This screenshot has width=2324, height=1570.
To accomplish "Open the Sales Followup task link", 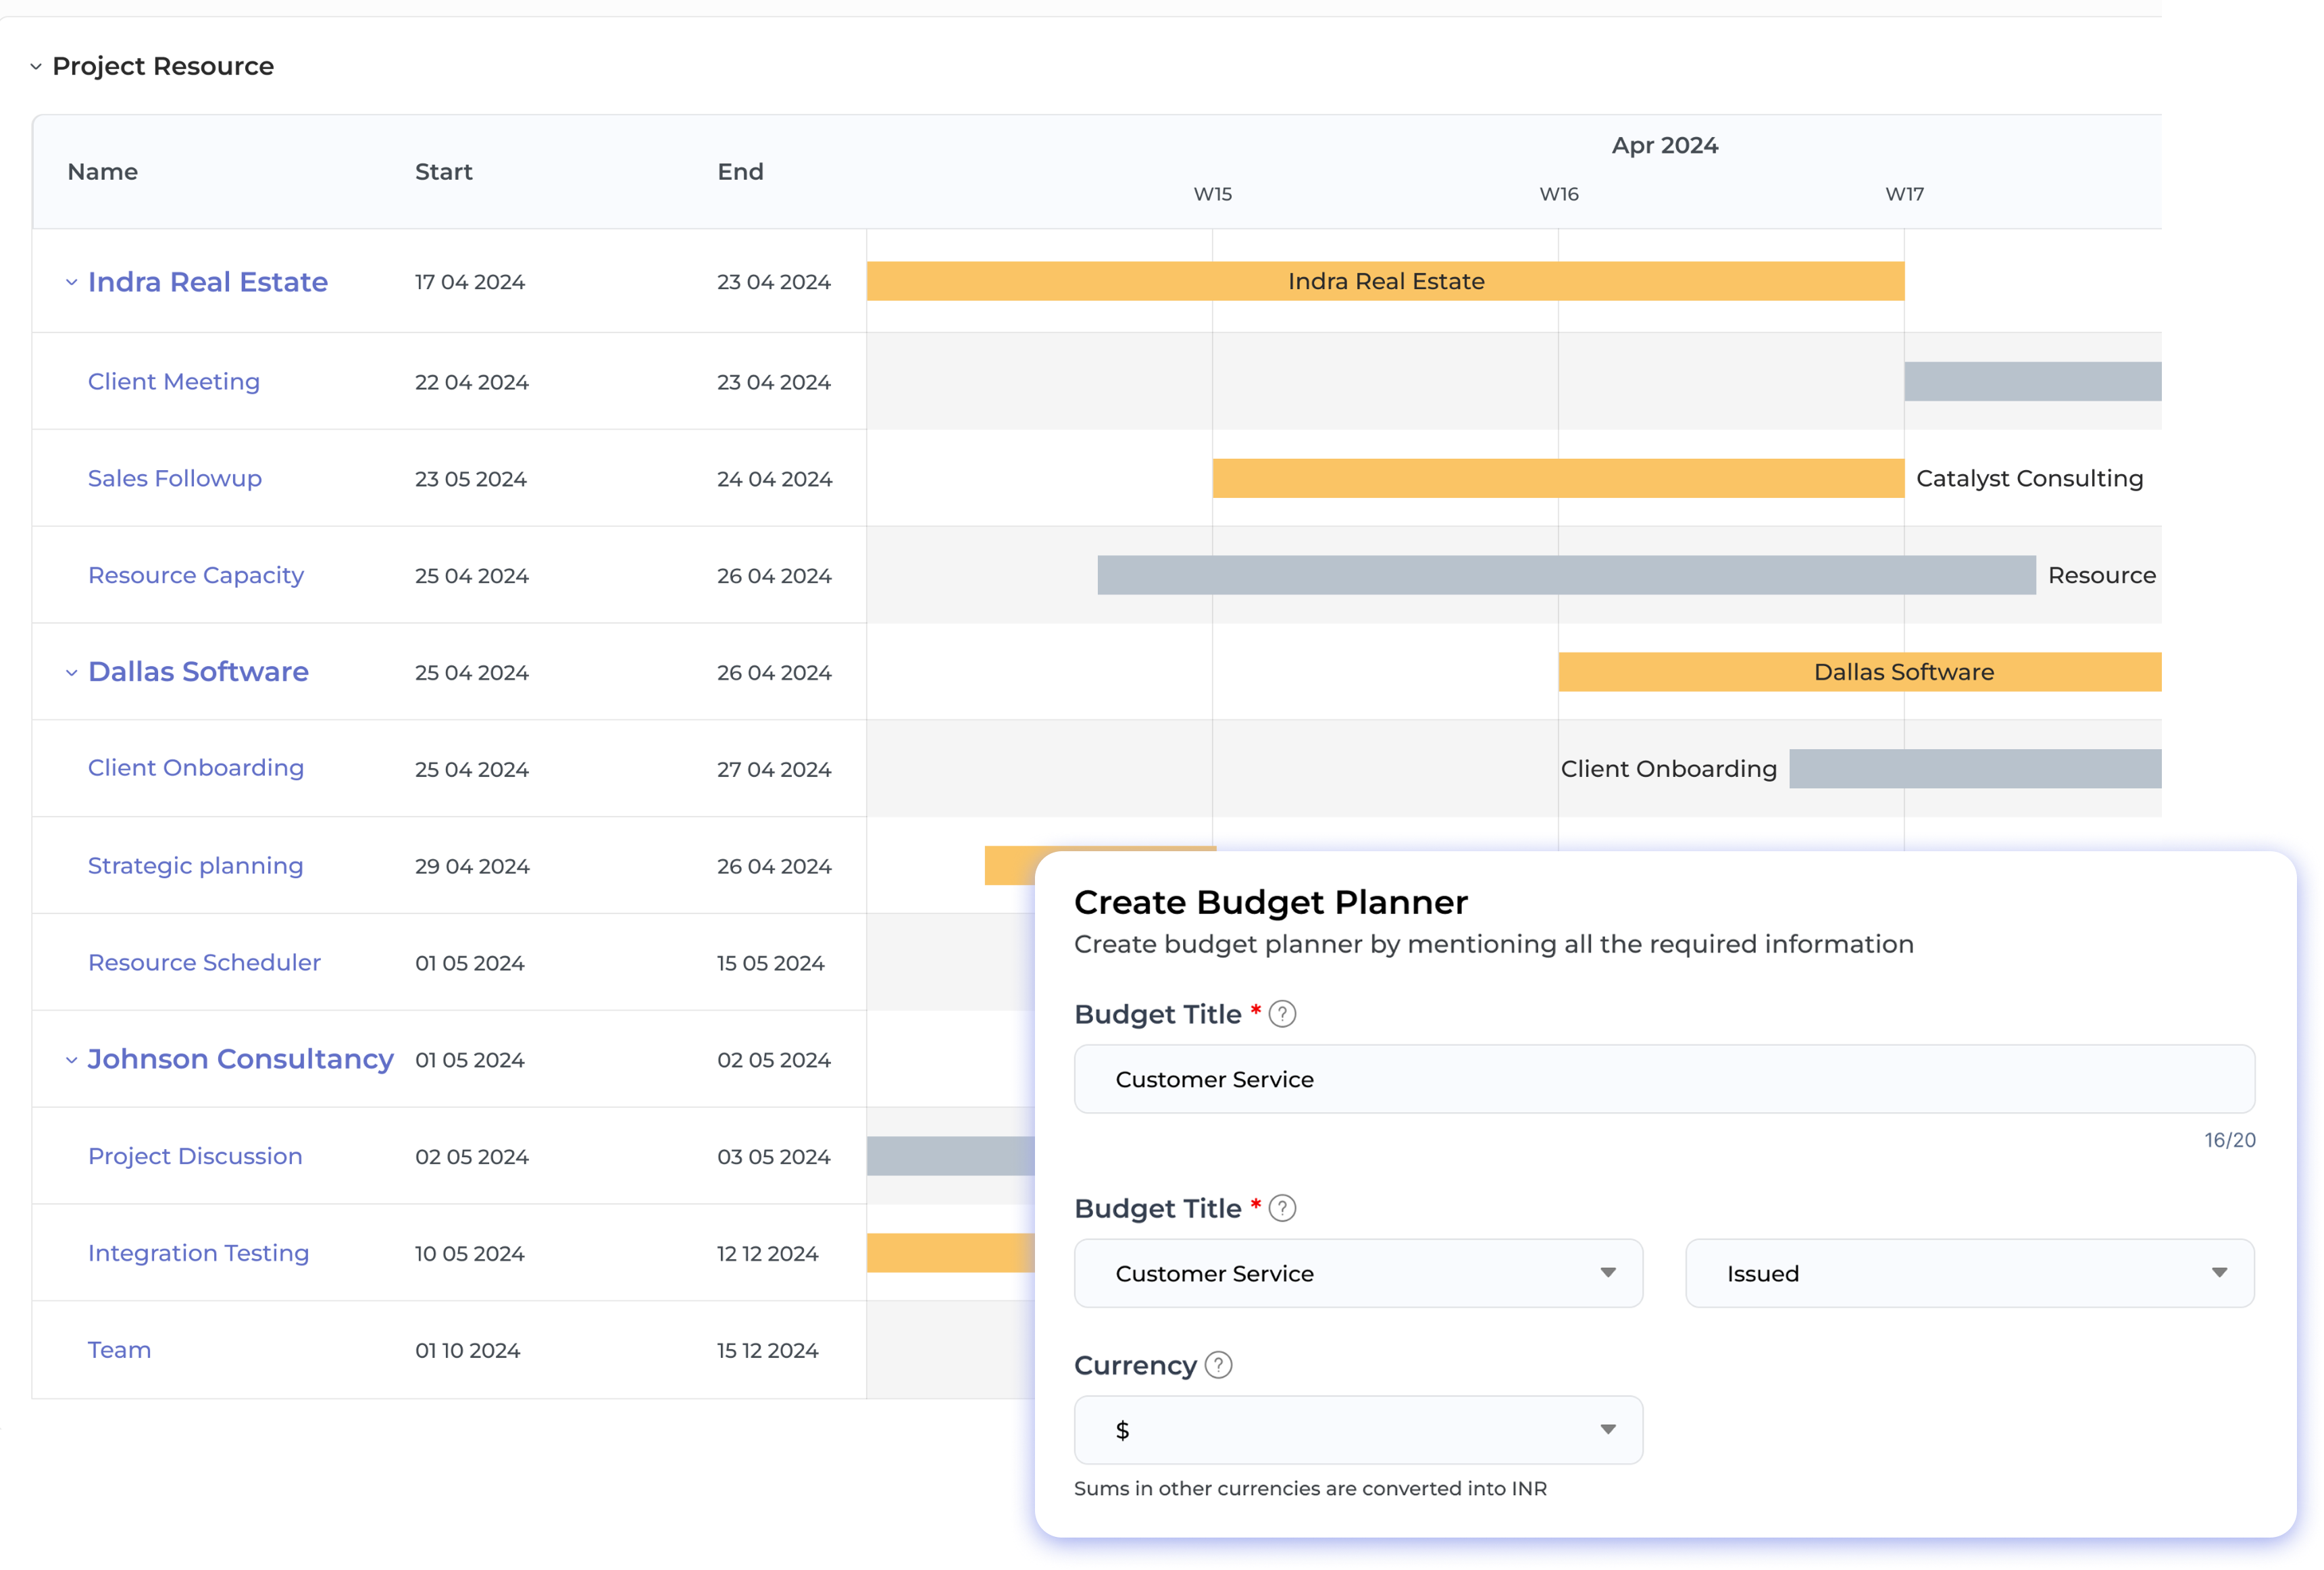I will click(x=175, y=479).
